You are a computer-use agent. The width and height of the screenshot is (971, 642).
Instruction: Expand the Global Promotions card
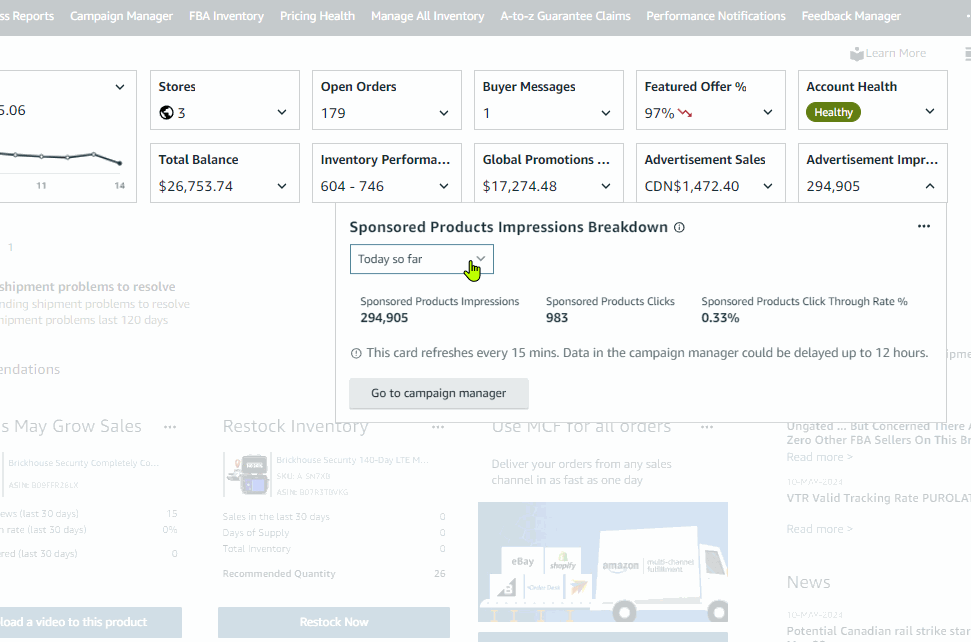point(606,186)
